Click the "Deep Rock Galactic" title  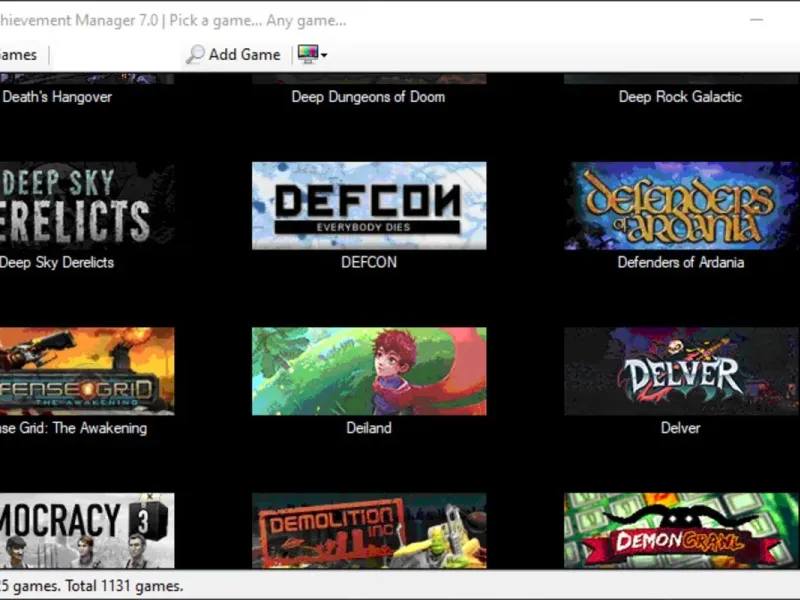[680, 97]
